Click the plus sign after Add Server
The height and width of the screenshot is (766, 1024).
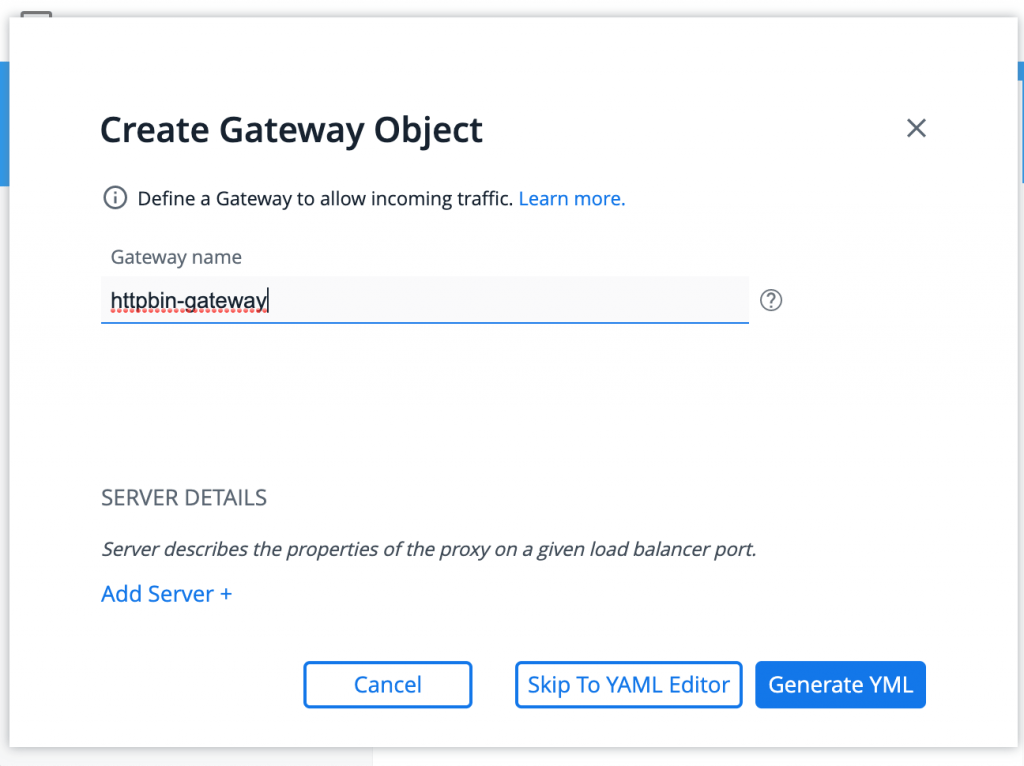(226, 594)
